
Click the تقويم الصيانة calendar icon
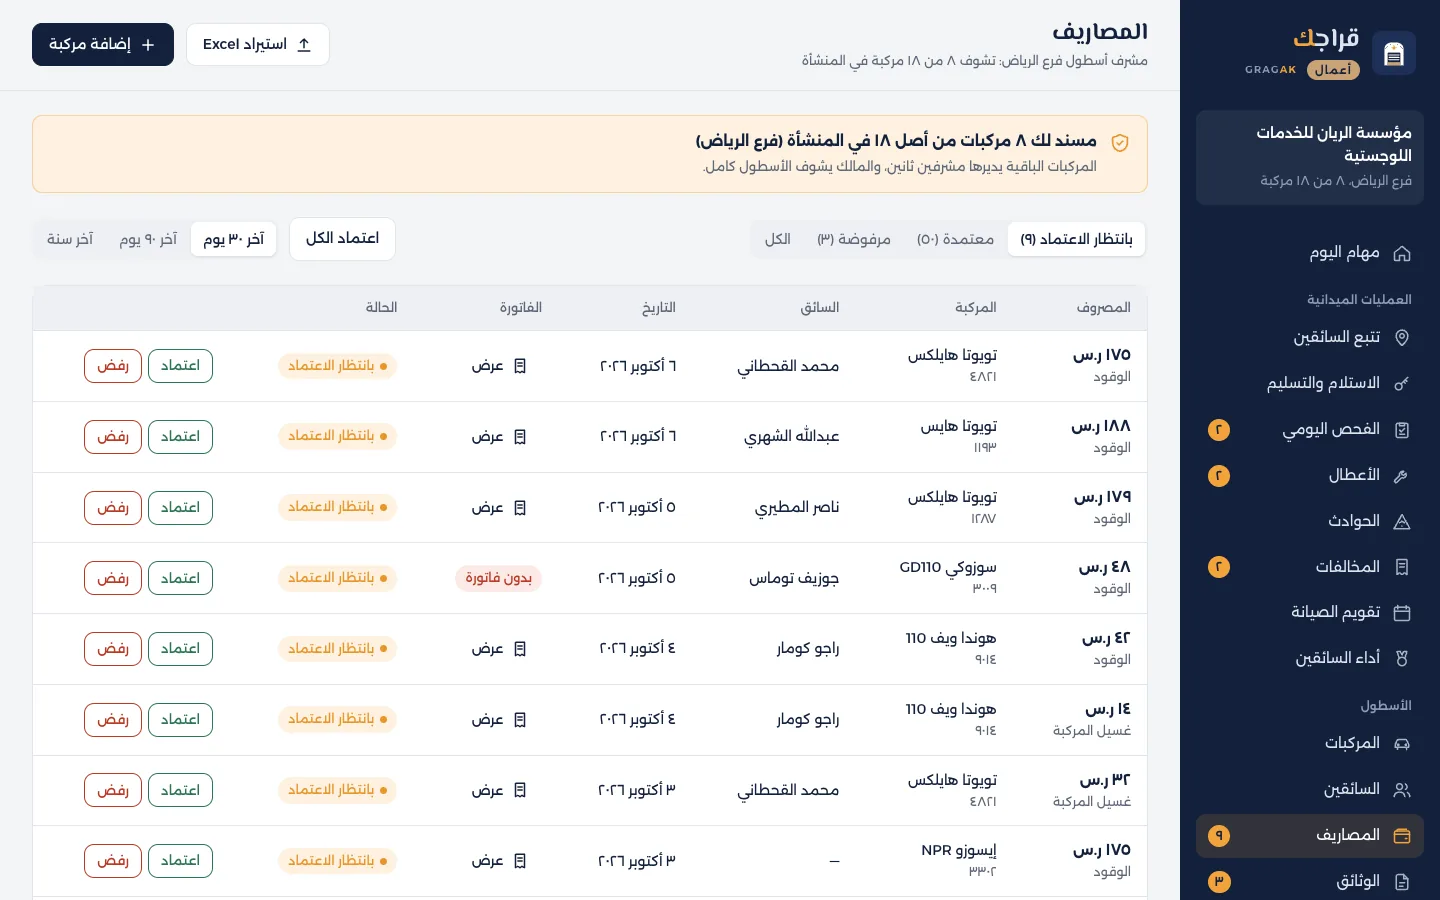point(1402,613)
